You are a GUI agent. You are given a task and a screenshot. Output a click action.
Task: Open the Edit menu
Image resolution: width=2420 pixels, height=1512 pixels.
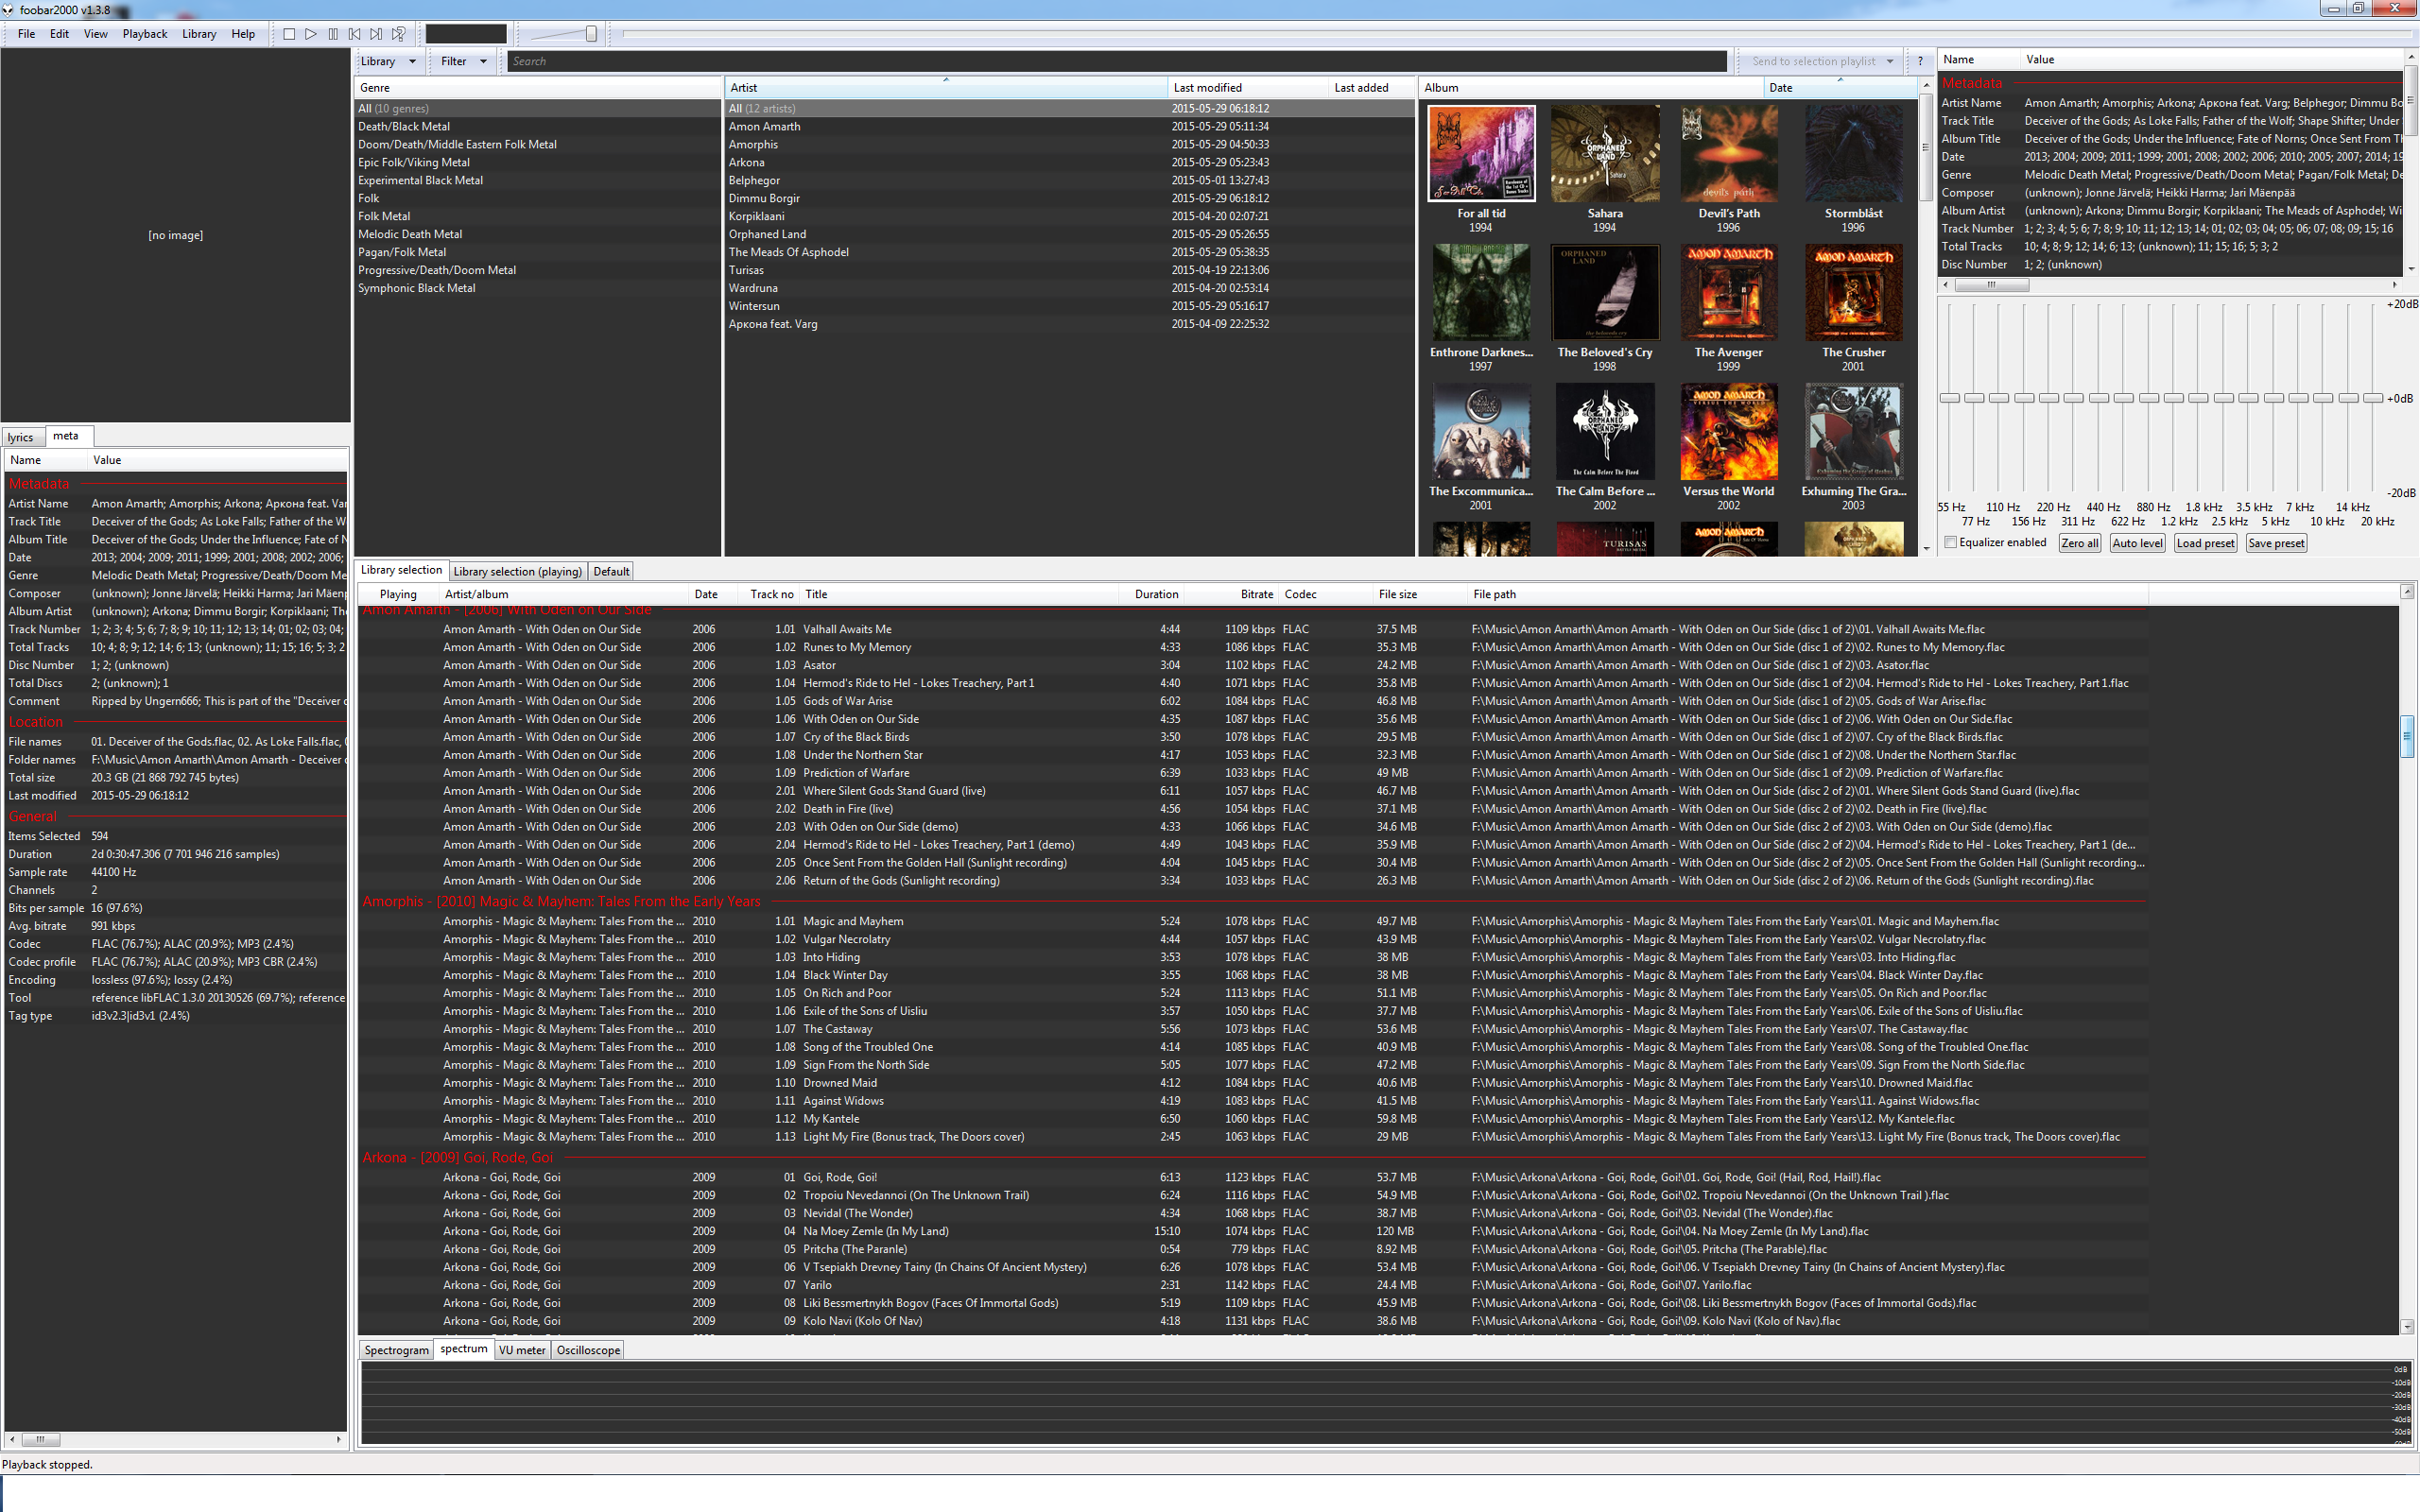60,34
